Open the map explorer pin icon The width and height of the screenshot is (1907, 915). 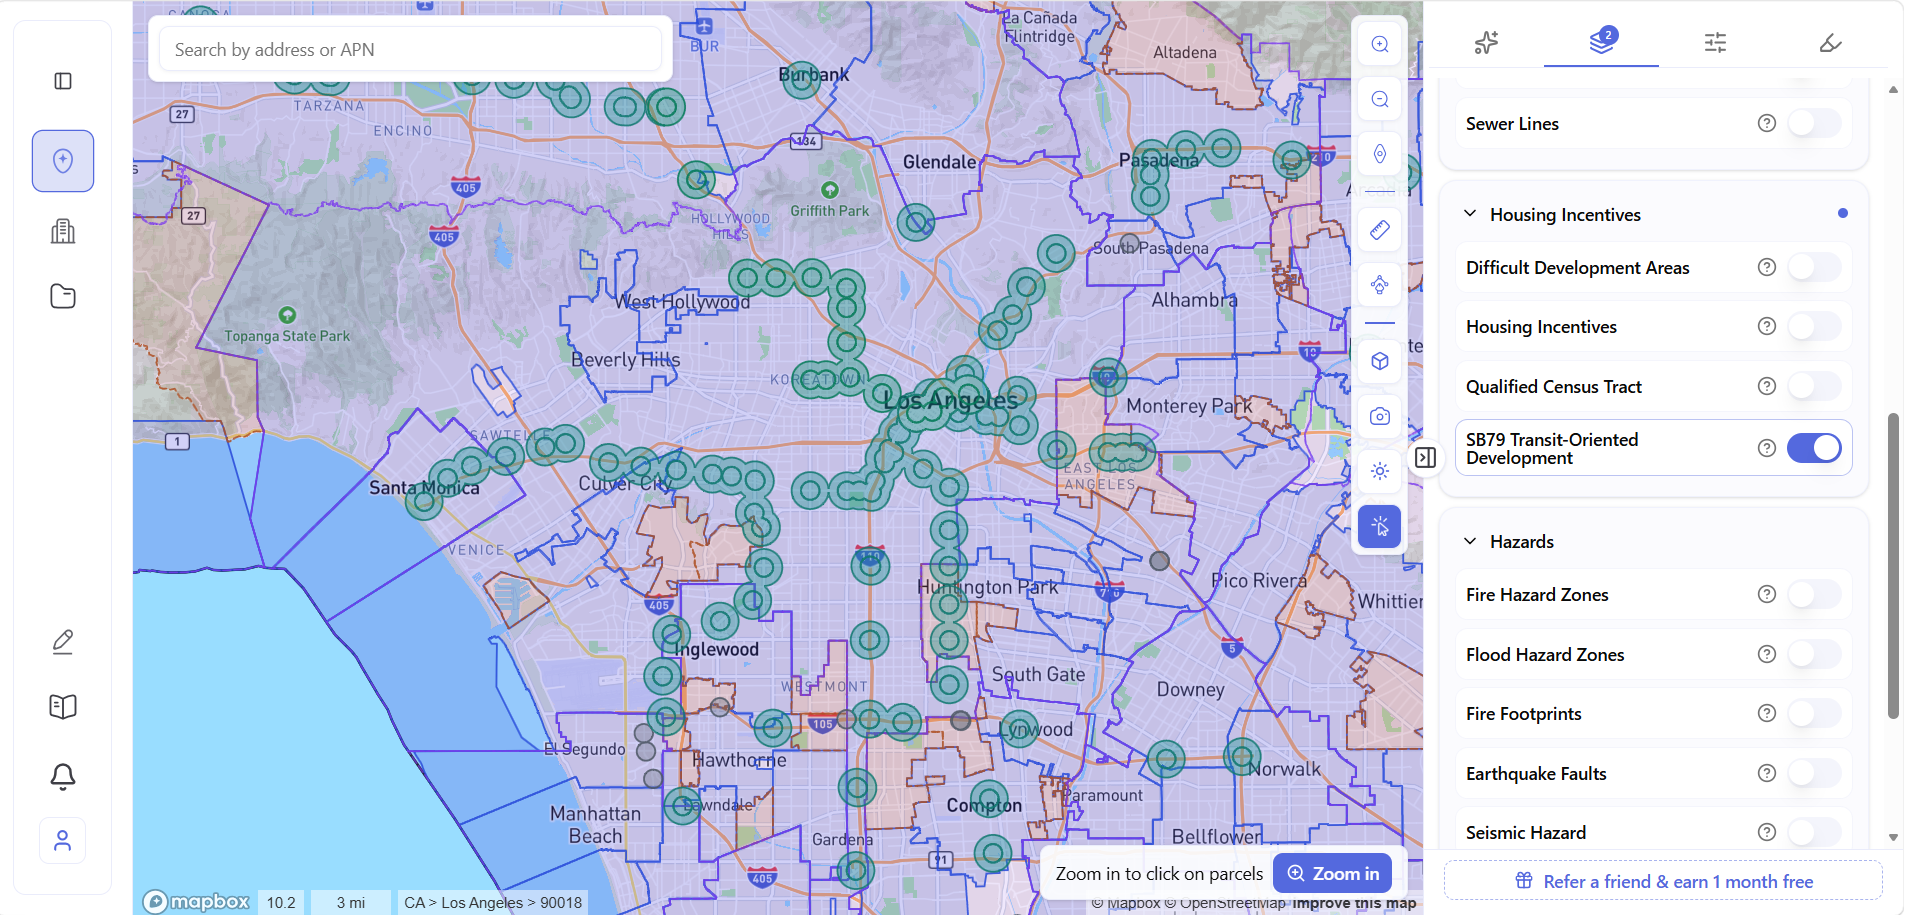[x=63, y=161]
